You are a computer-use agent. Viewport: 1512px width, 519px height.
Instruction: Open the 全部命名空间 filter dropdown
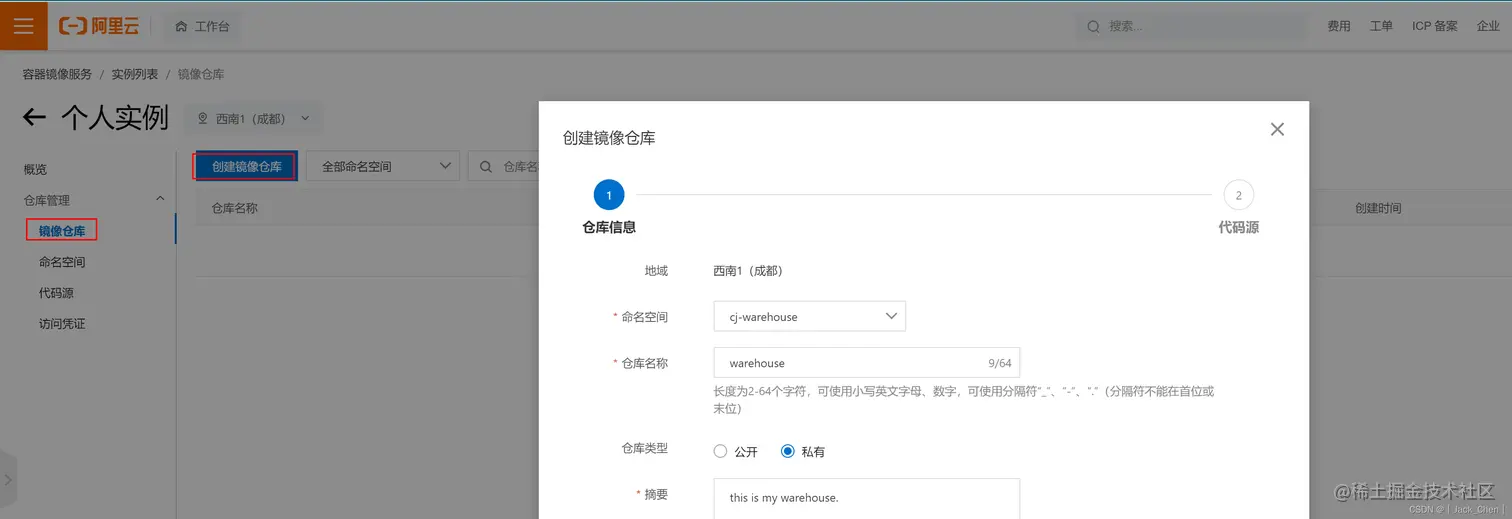click(x=382, y=166)
